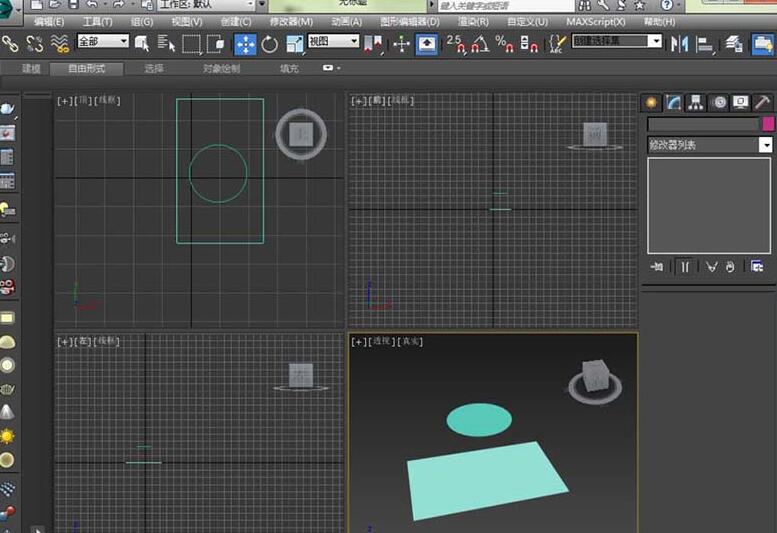777x533 pixels.
Task: Select the Move transform tool
Action: coord(245,43)
